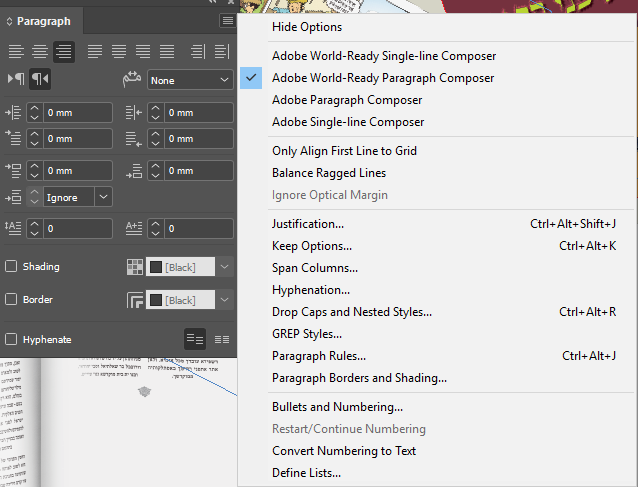
Task: Open the Paragraph panel menu icon
Action: pos(228,20)
